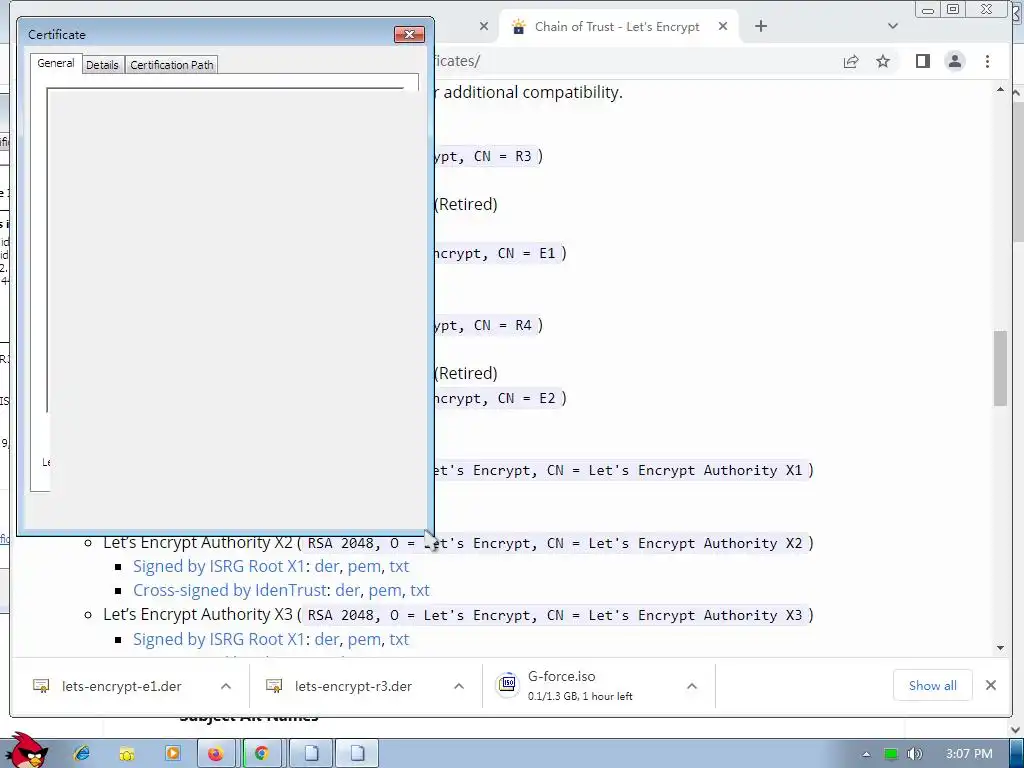Click the volume speaker icon in system tray
The width and height of the screenshot is (1024, 768).
click(x=914, y=754)
